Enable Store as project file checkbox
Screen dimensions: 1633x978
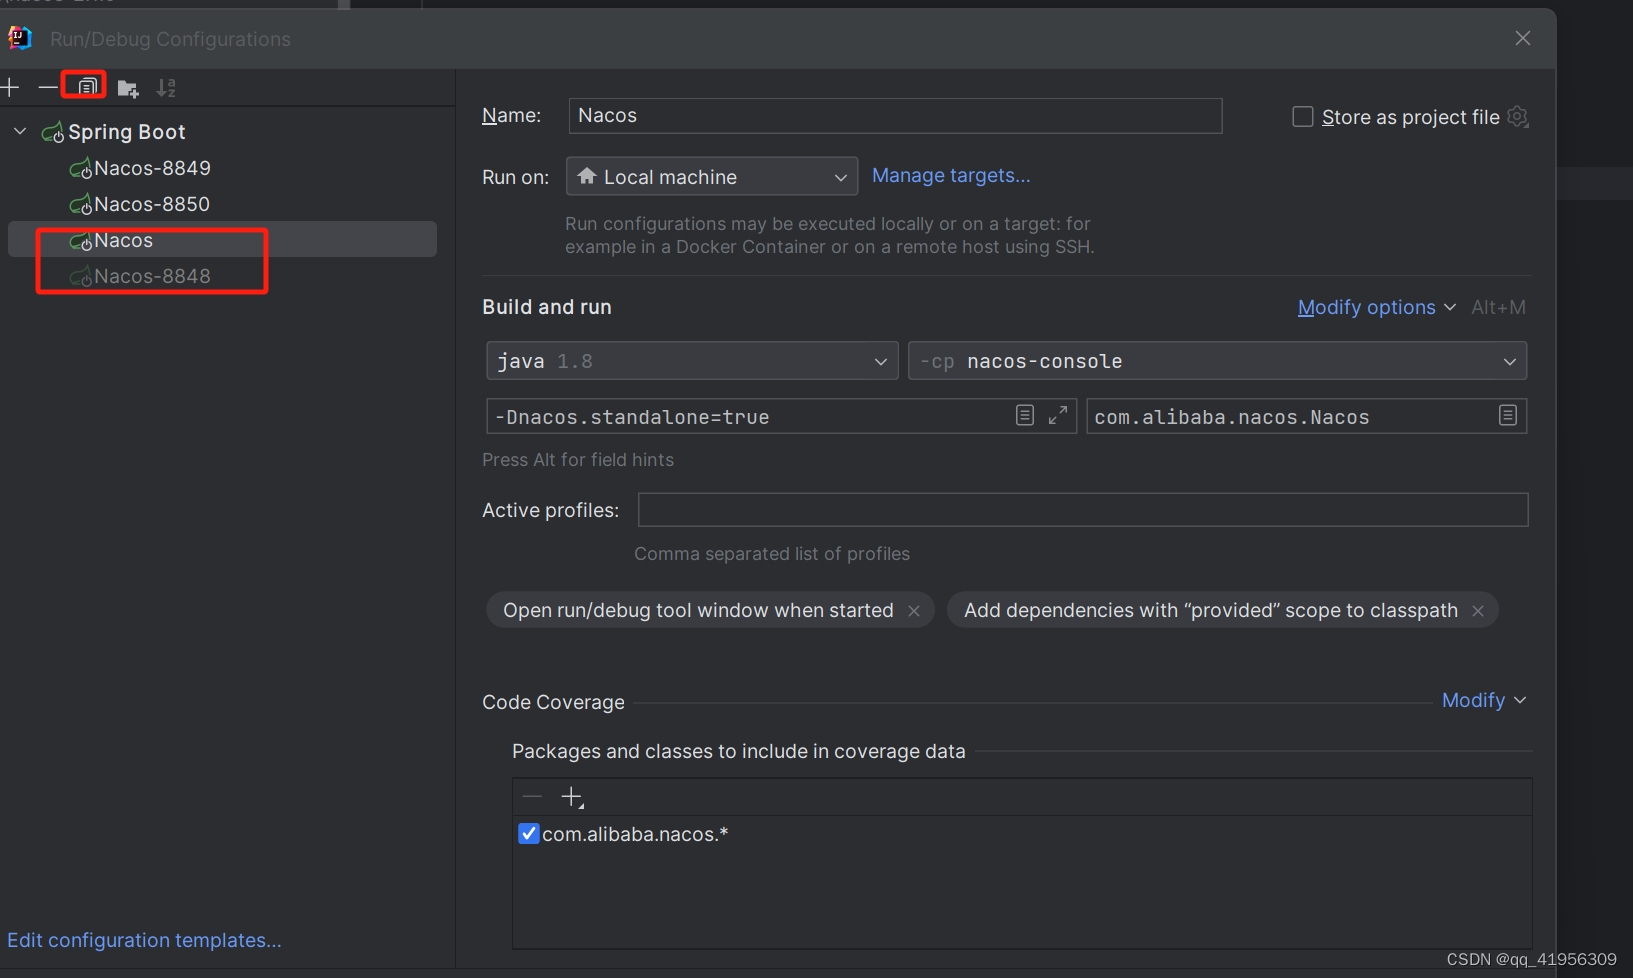pos(1303,117)
